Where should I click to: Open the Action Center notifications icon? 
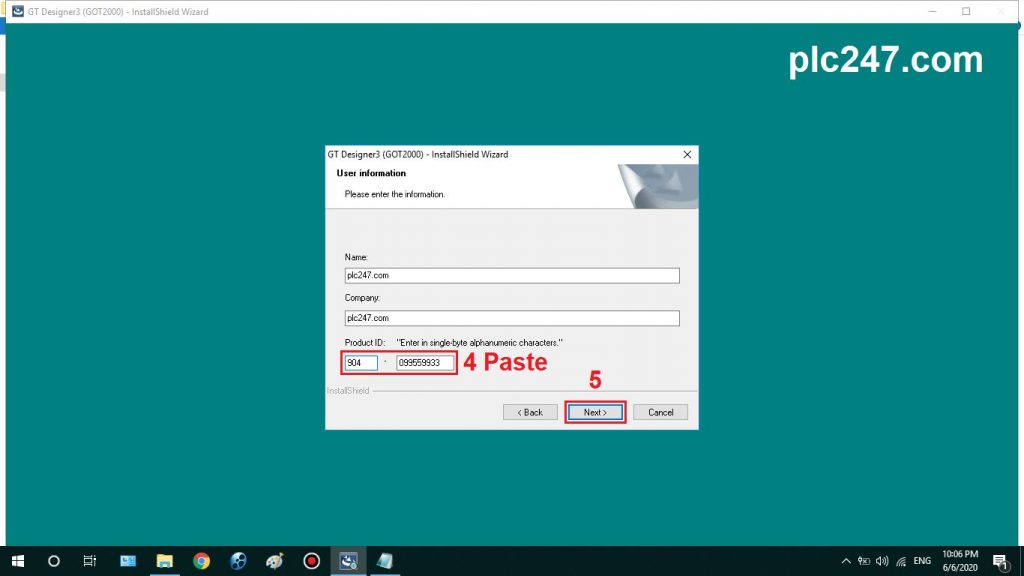[1000, 561]
